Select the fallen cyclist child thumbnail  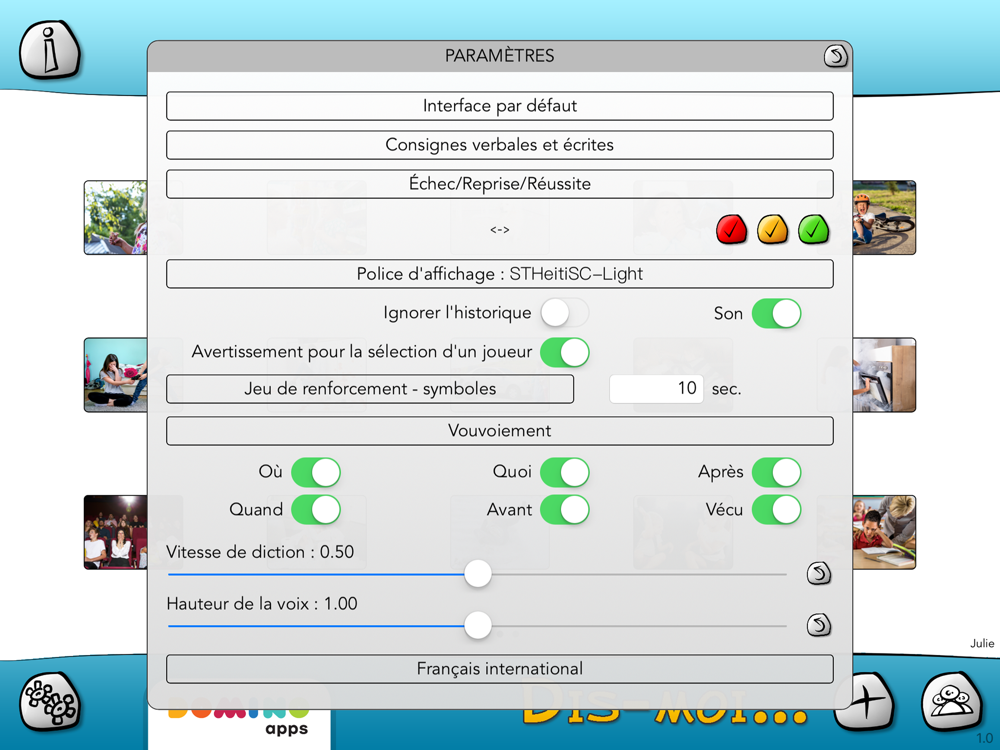[884, 217]
